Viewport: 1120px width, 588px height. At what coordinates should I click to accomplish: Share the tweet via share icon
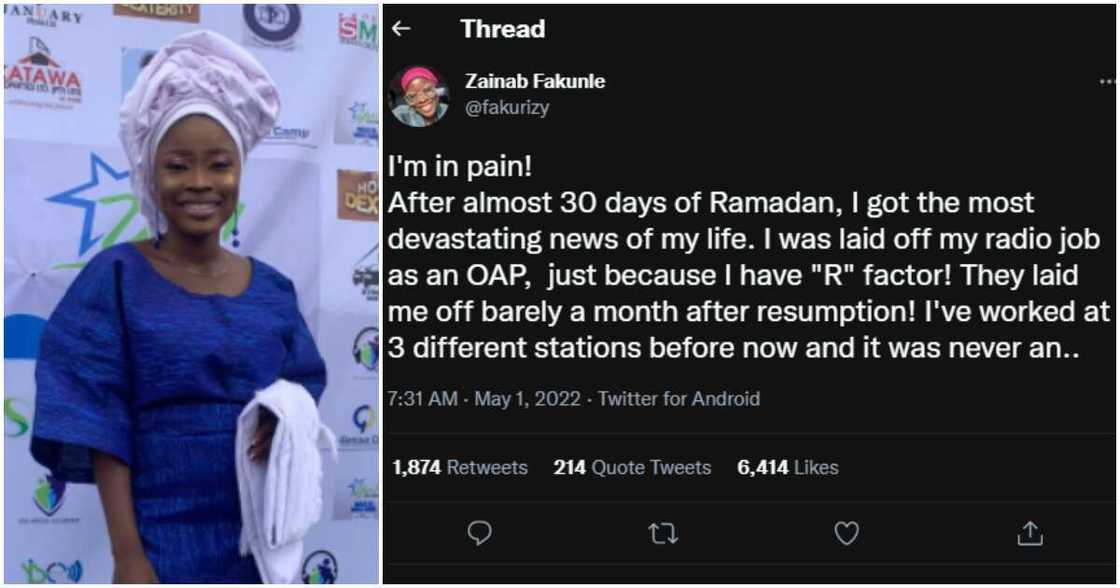[x=1030, y=534]
